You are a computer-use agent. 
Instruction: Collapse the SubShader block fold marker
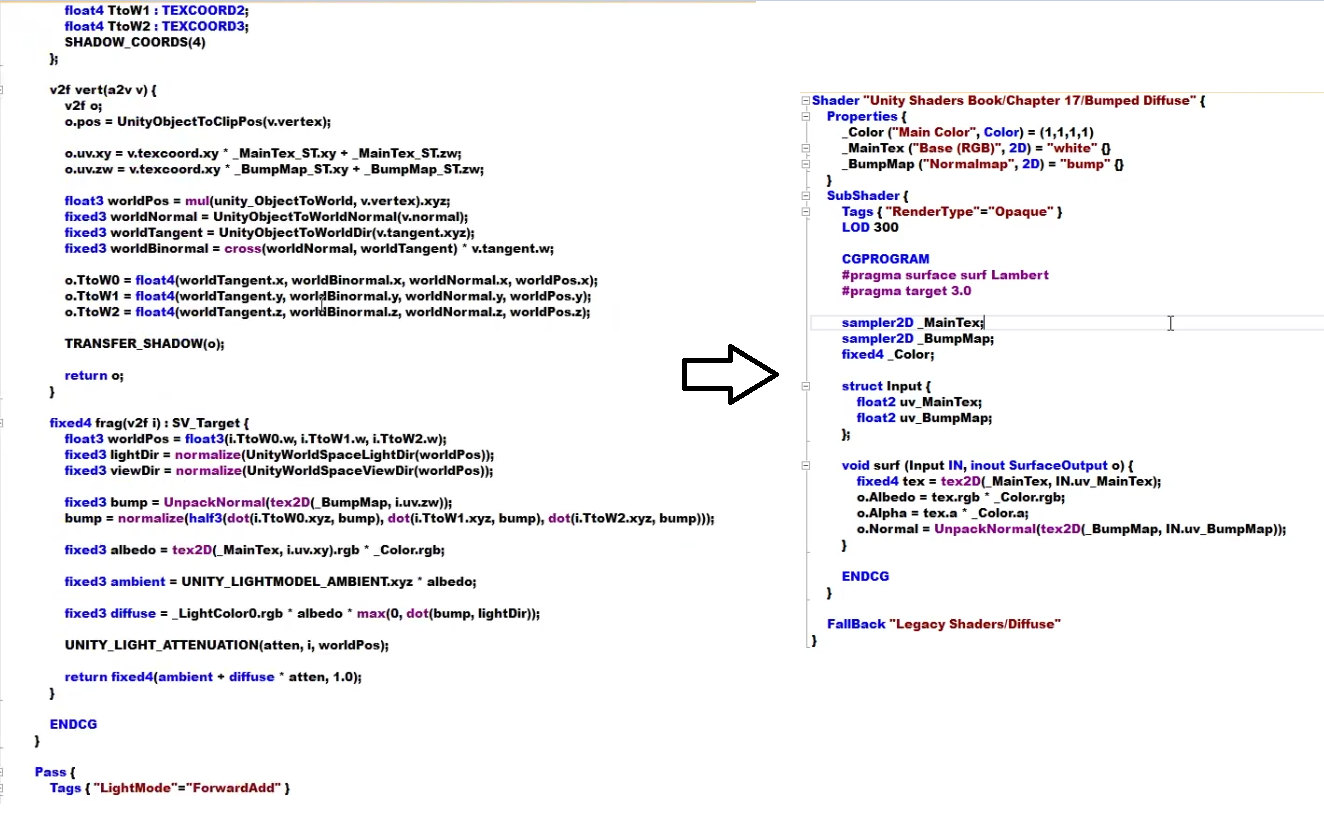[x=805, y=196]
